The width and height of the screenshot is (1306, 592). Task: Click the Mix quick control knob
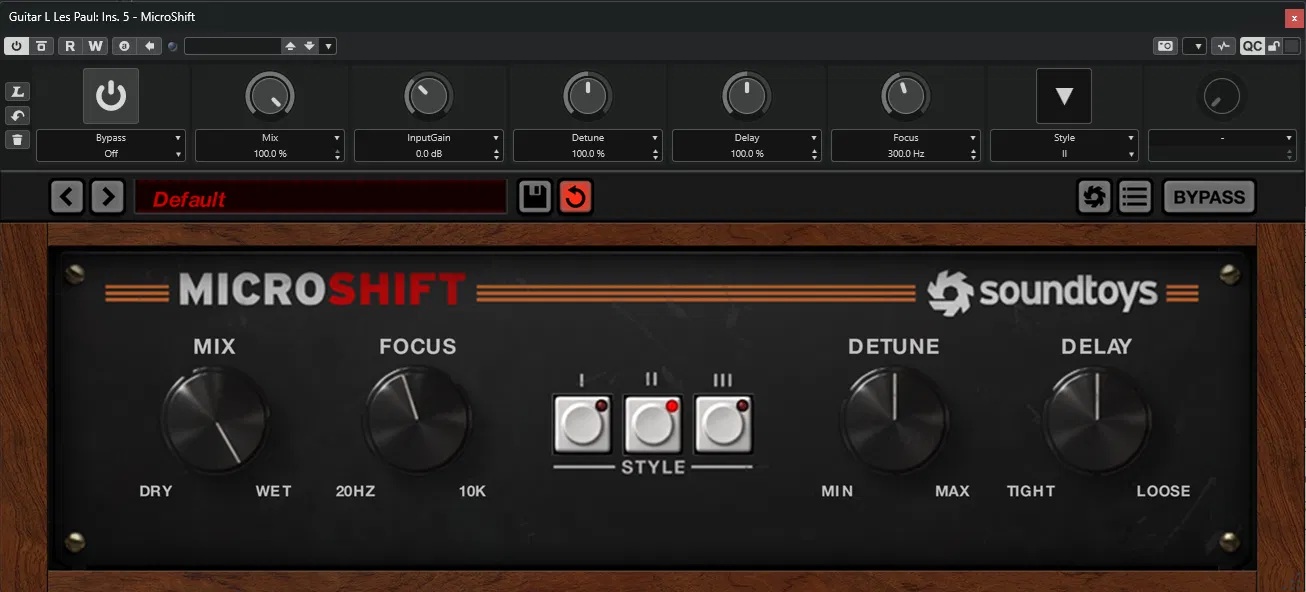(270, 96)
